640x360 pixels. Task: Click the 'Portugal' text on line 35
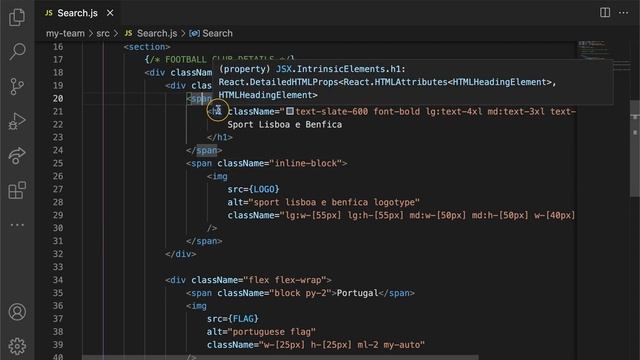358,293
